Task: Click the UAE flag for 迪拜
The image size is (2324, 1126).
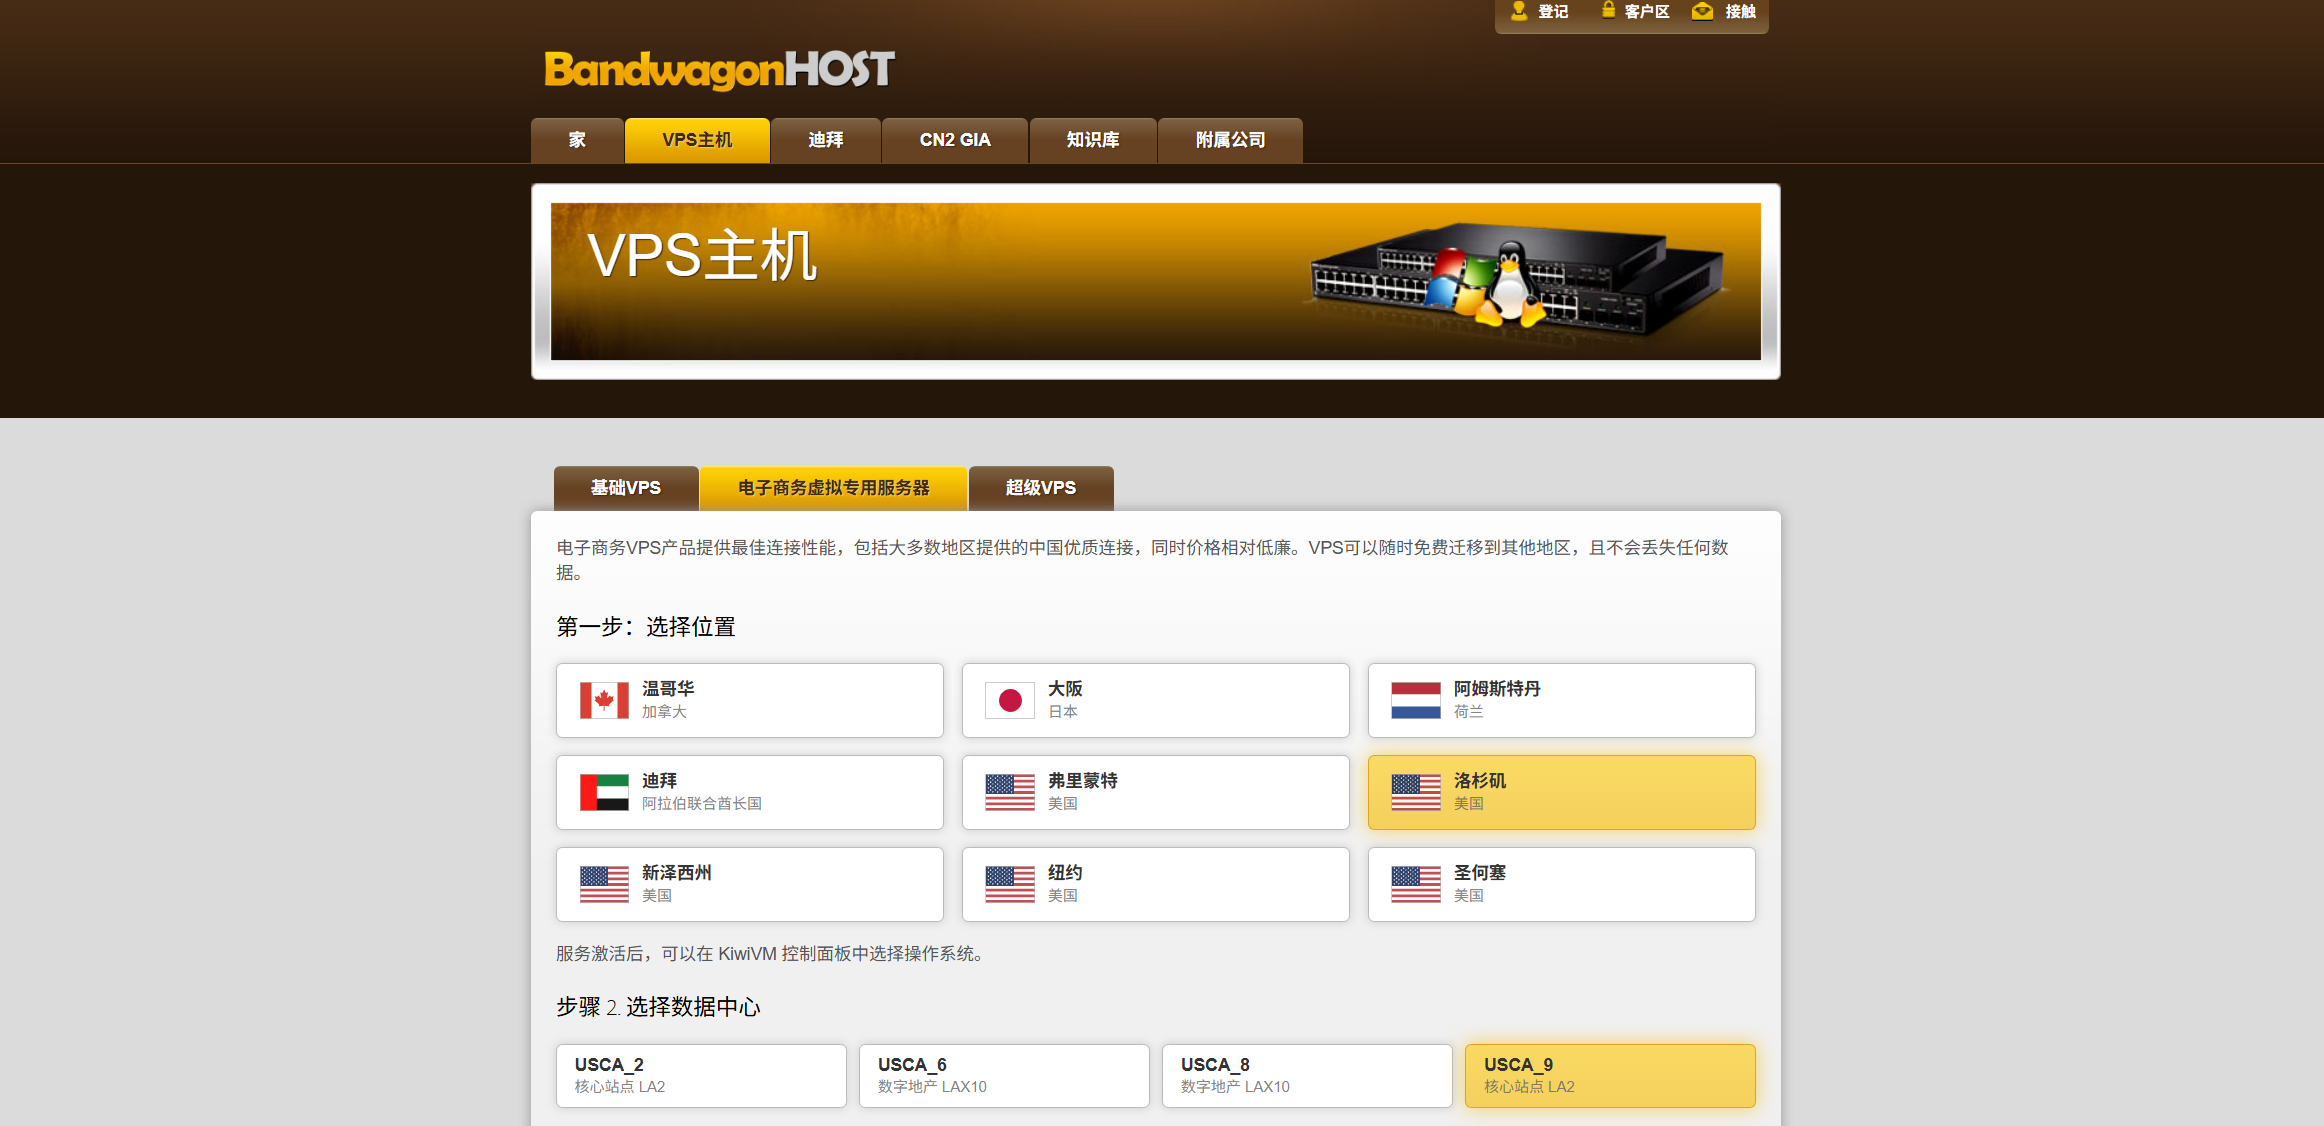Action: coord(604,792)
